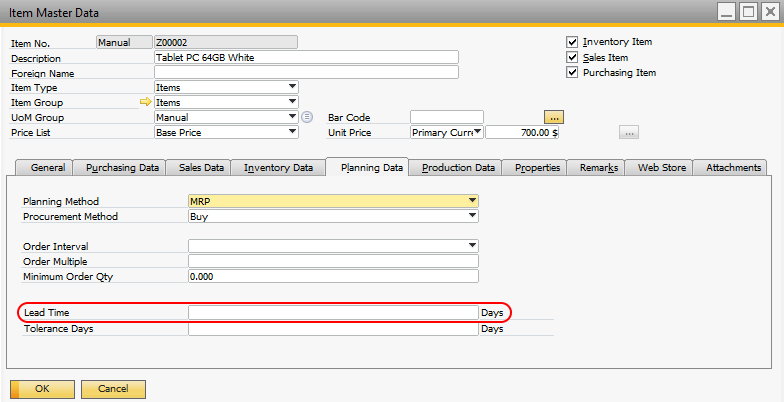The image size is (784, 402).
Task: Expand the Procurement Method dropdown
Action: point(472,216)
